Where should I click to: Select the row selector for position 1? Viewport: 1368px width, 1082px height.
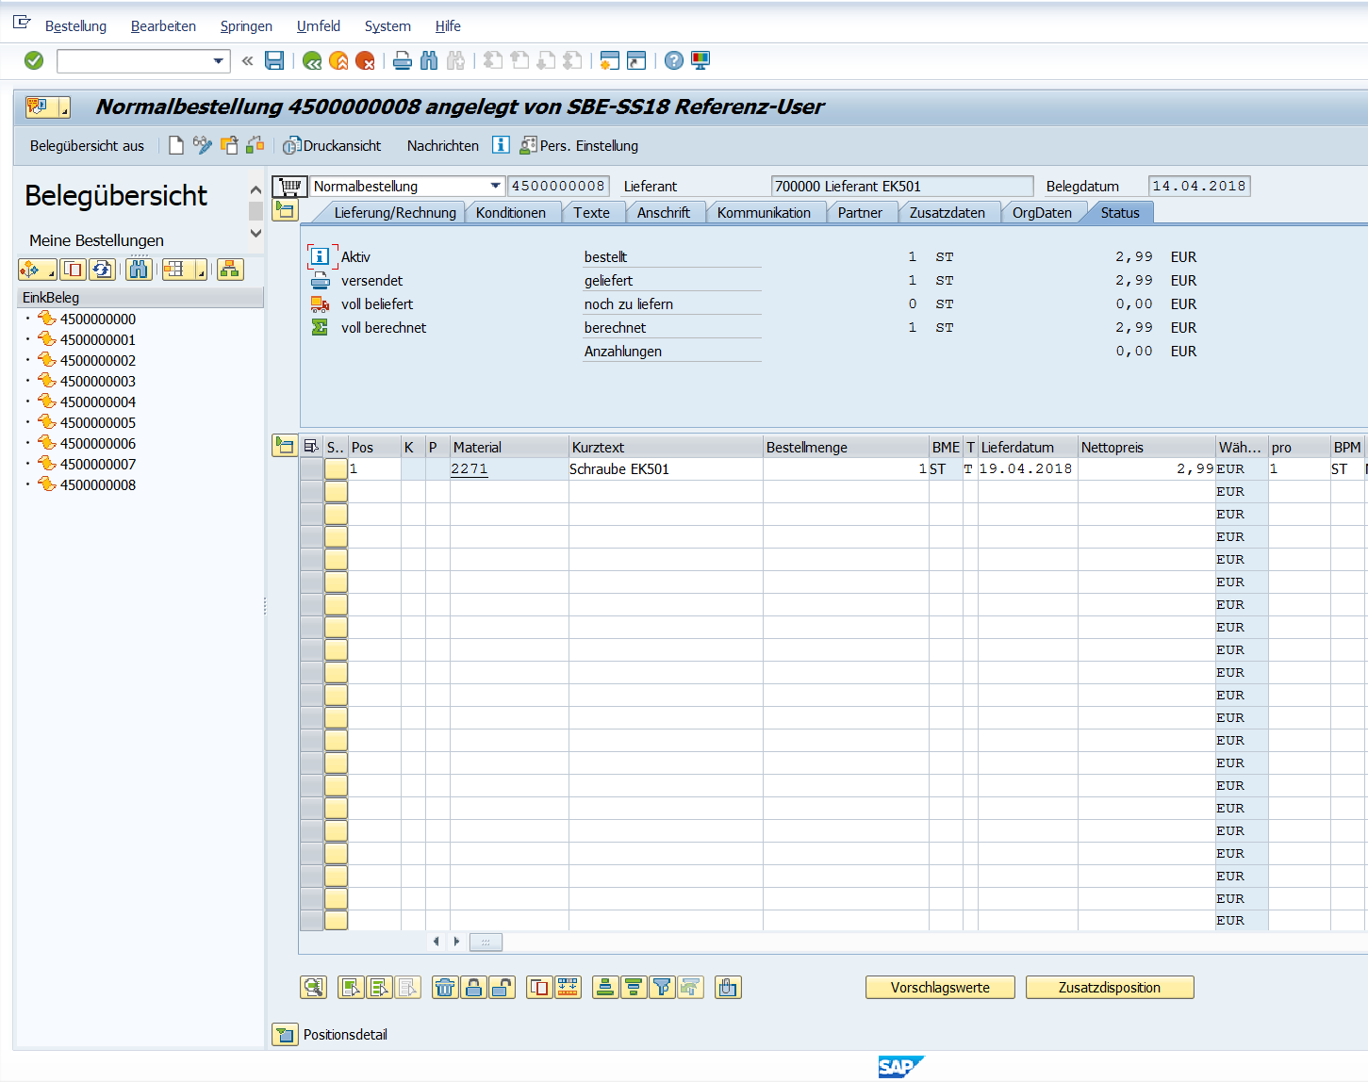(x=312, y=469)
